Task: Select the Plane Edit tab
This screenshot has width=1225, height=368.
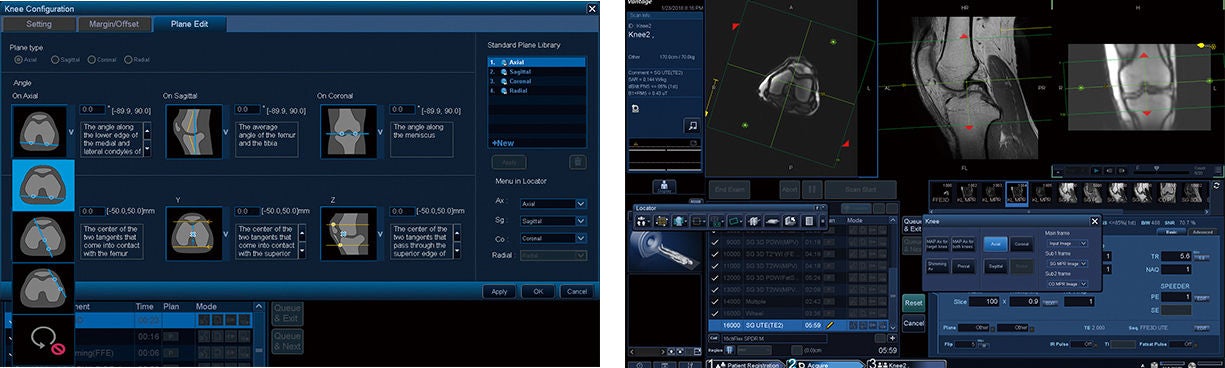Action: pos(191,24)
